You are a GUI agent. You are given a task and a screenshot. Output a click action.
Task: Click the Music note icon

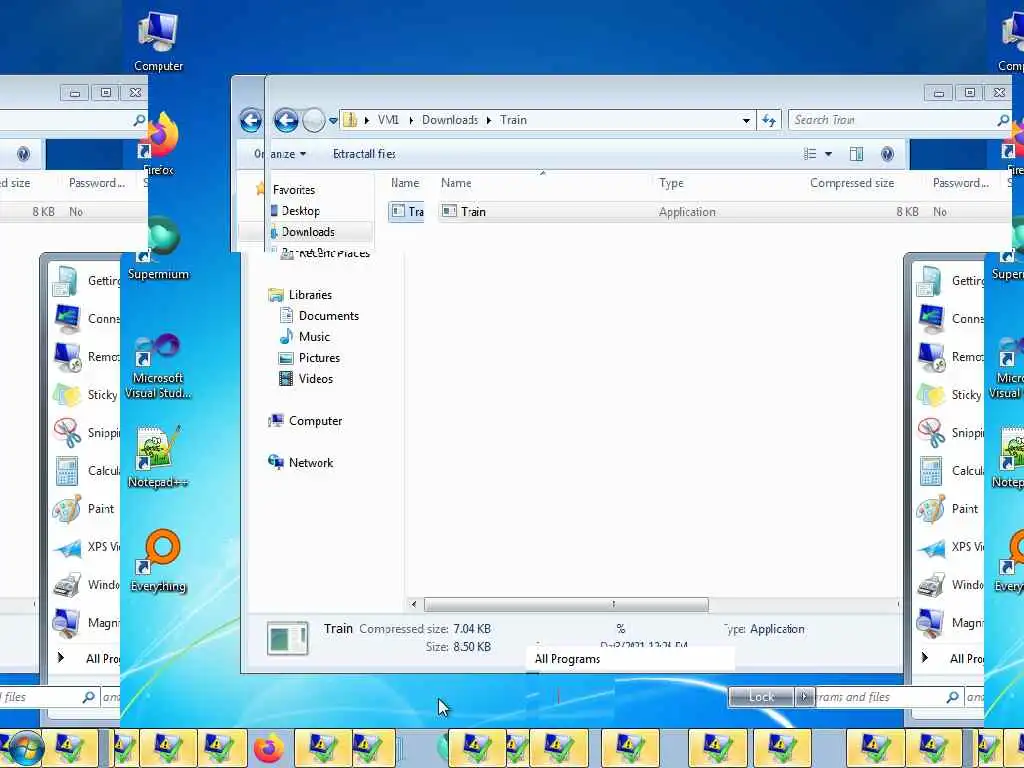pos(286,336)
